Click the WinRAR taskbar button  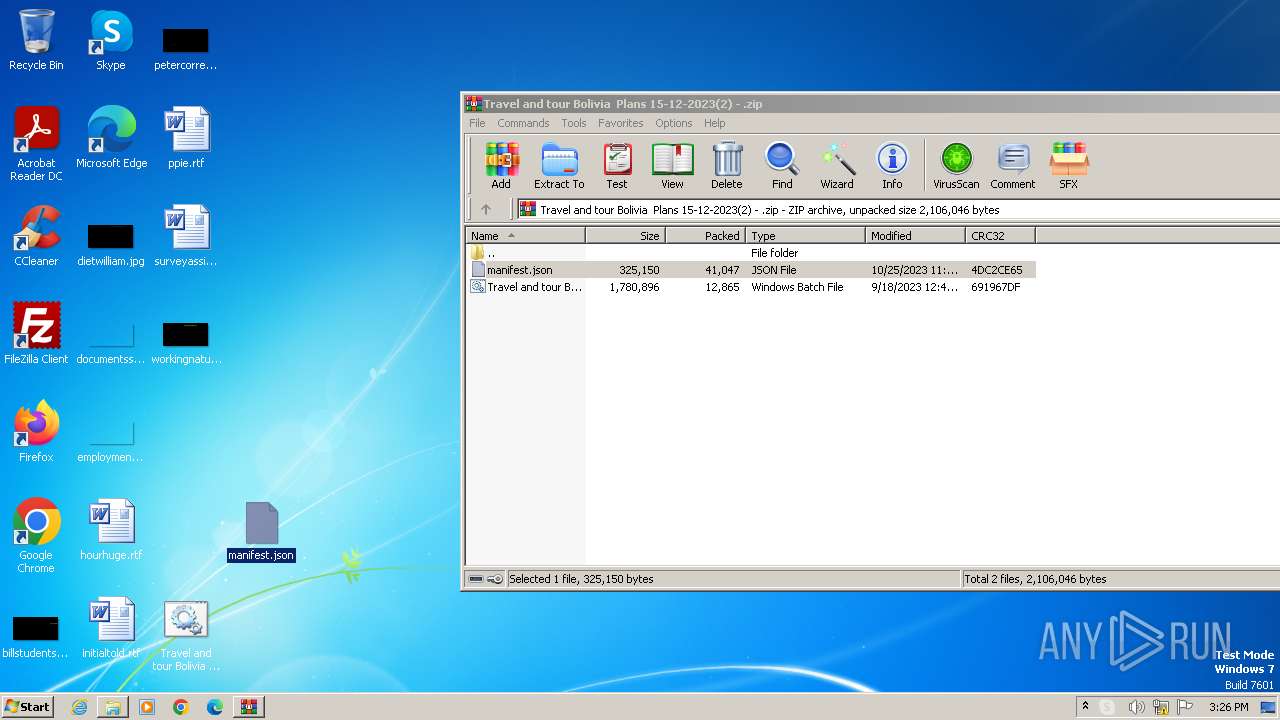point(248,707)
